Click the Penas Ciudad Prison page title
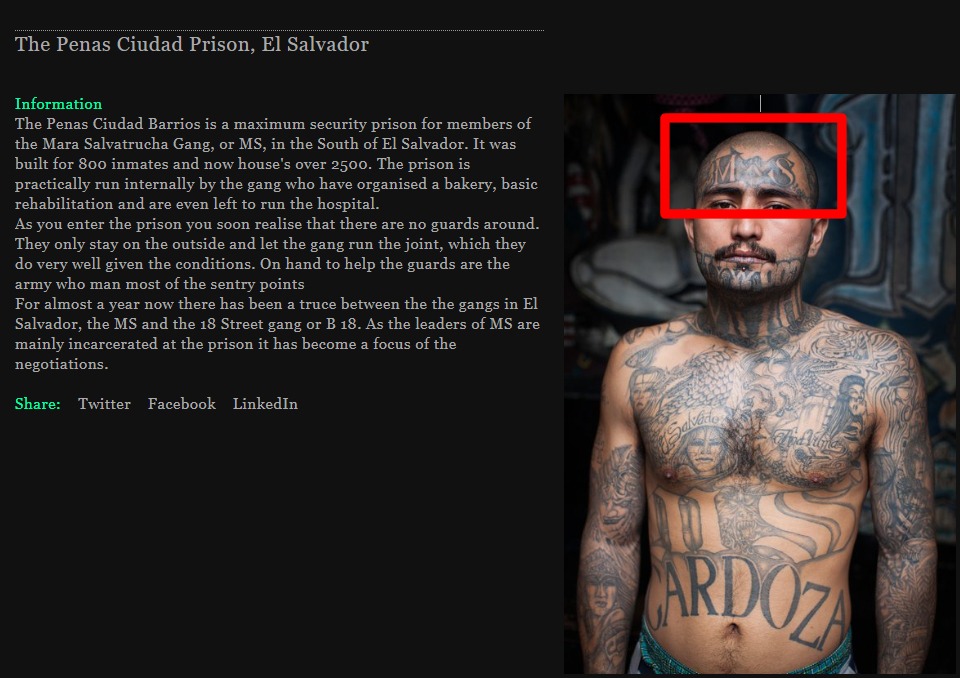Screen dimensions: 960x678 pyautogui.click(x=192, y=44)
